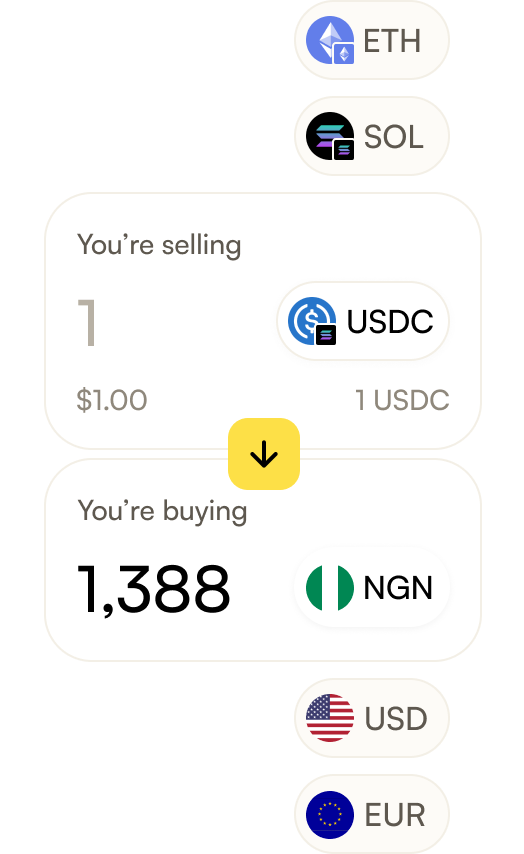Click the European Union flag icon
Screen dimensions: 524x854
click(330, 815)
